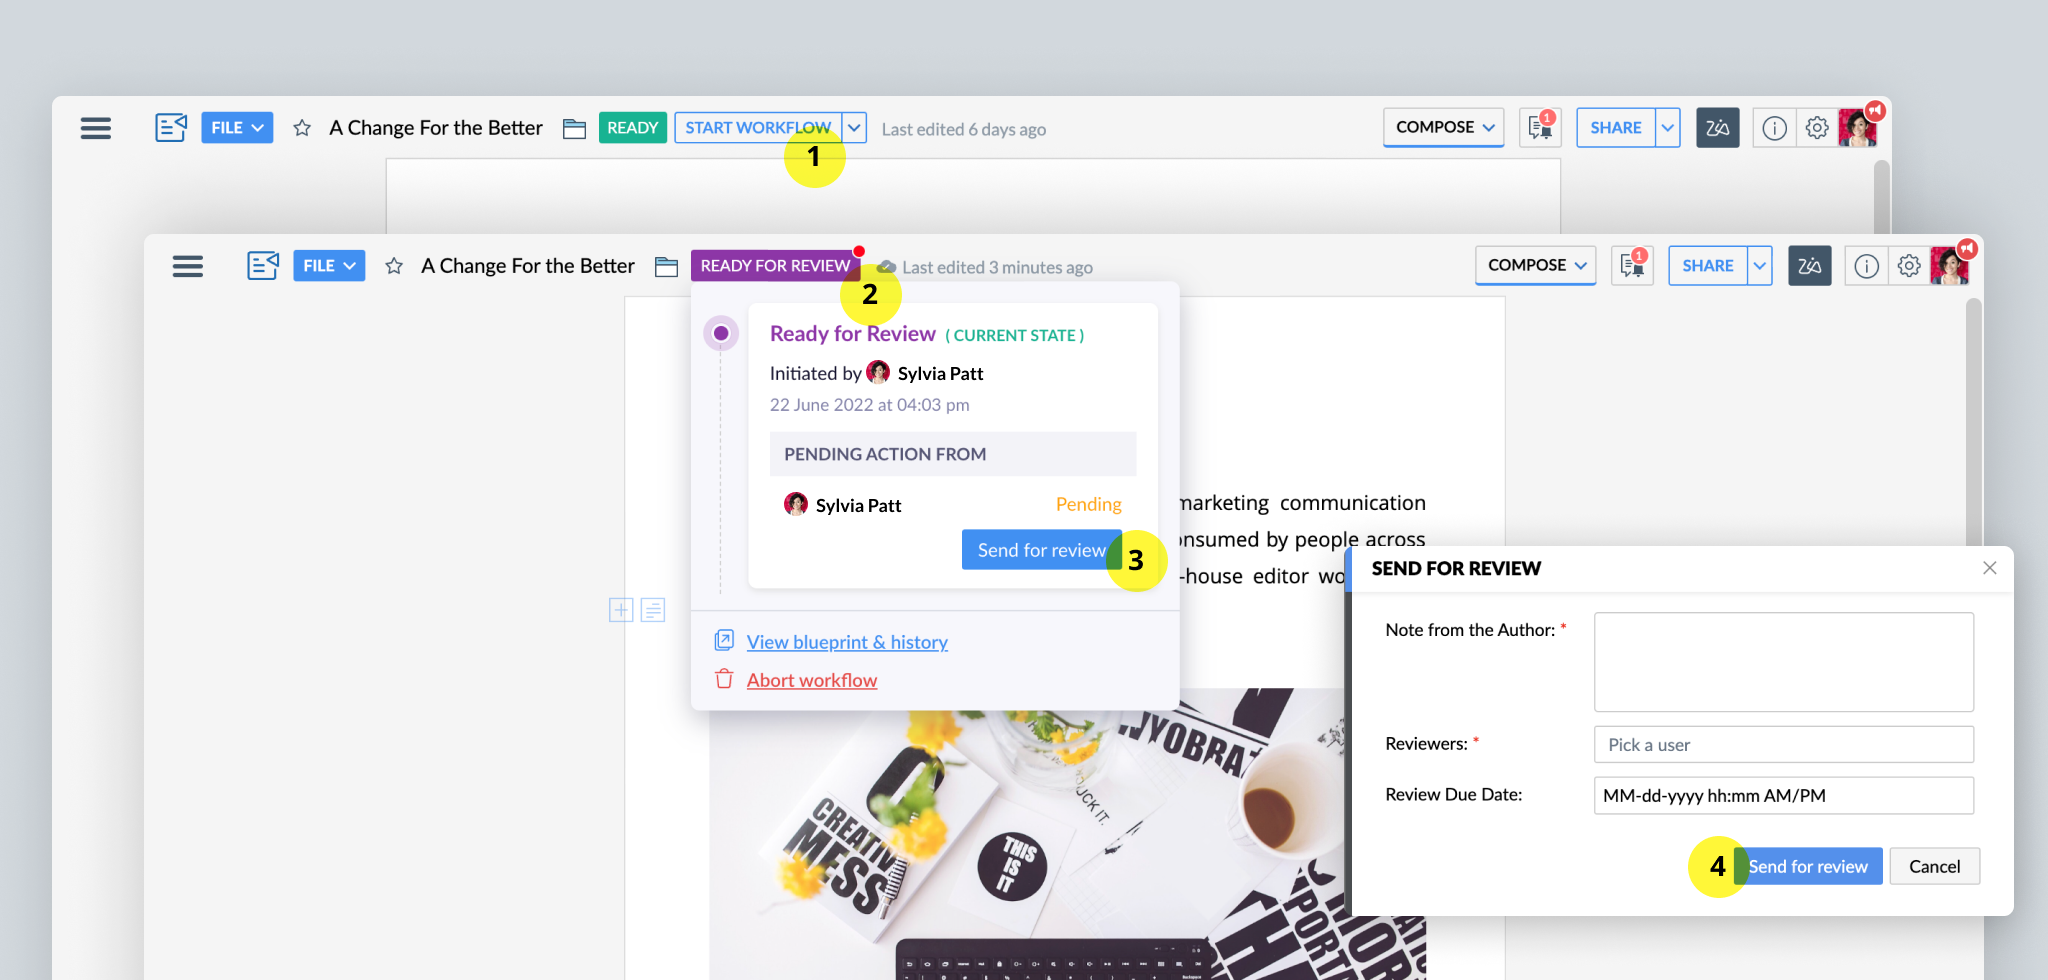
Task: Open hamburger menu in back window
Action: (x=96, y=128)
